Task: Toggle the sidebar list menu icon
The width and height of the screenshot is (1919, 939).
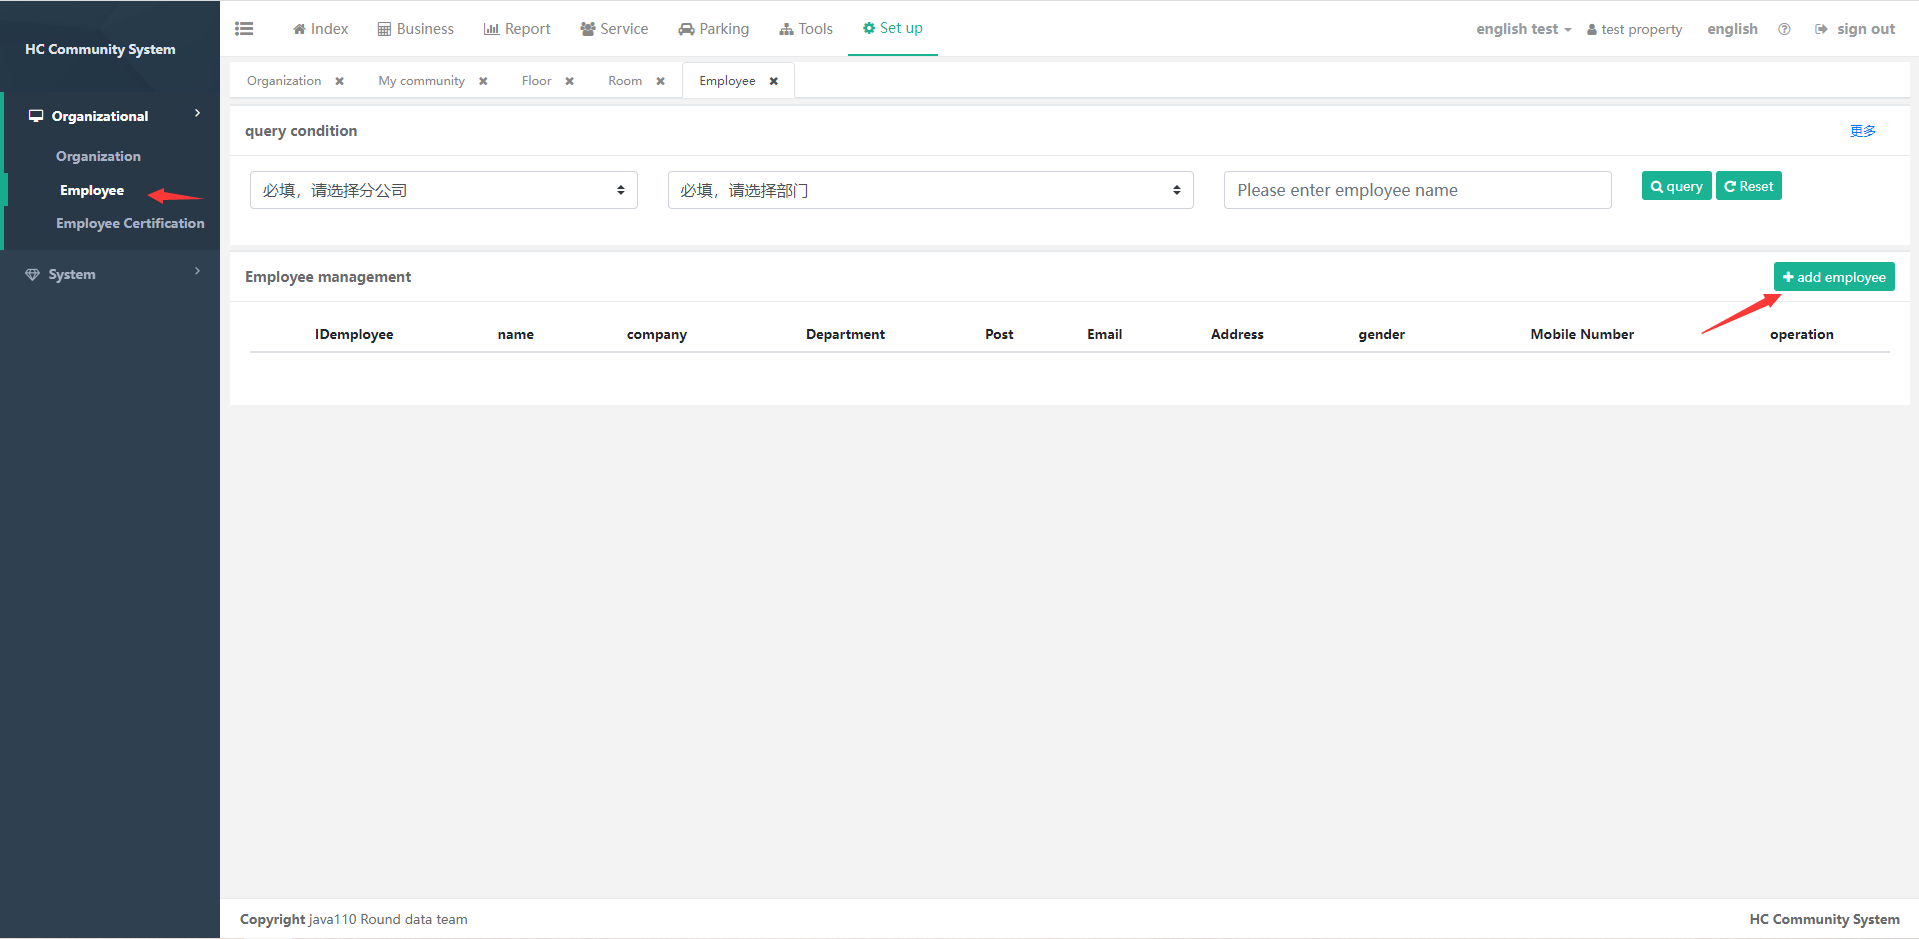Action: (x=244, y=29)
